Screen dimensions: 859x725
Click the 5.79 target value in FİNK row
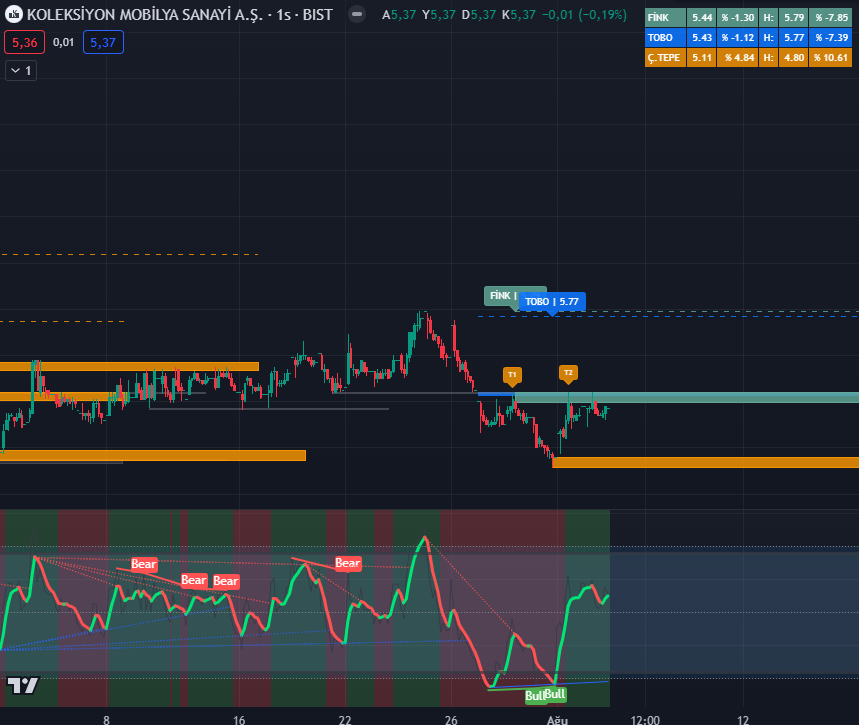(x=794, y=18)
